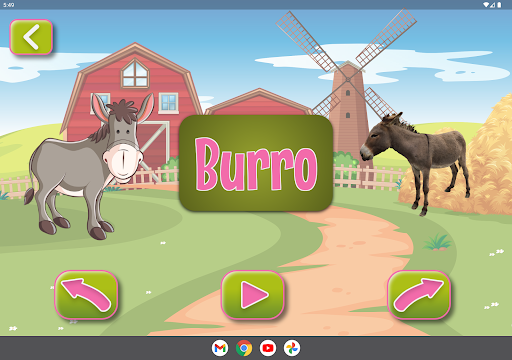
Task: Show the previous animal with the left arrow
Action: click(86, 295)
